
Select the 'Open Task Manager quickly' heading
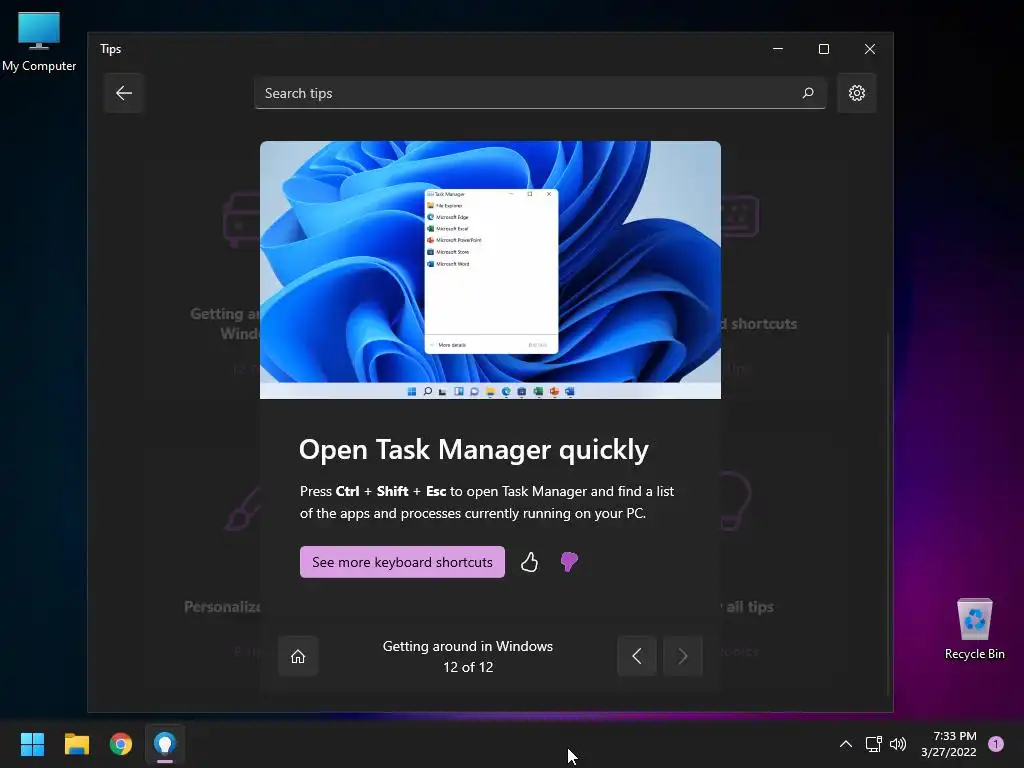pos(474,449)
